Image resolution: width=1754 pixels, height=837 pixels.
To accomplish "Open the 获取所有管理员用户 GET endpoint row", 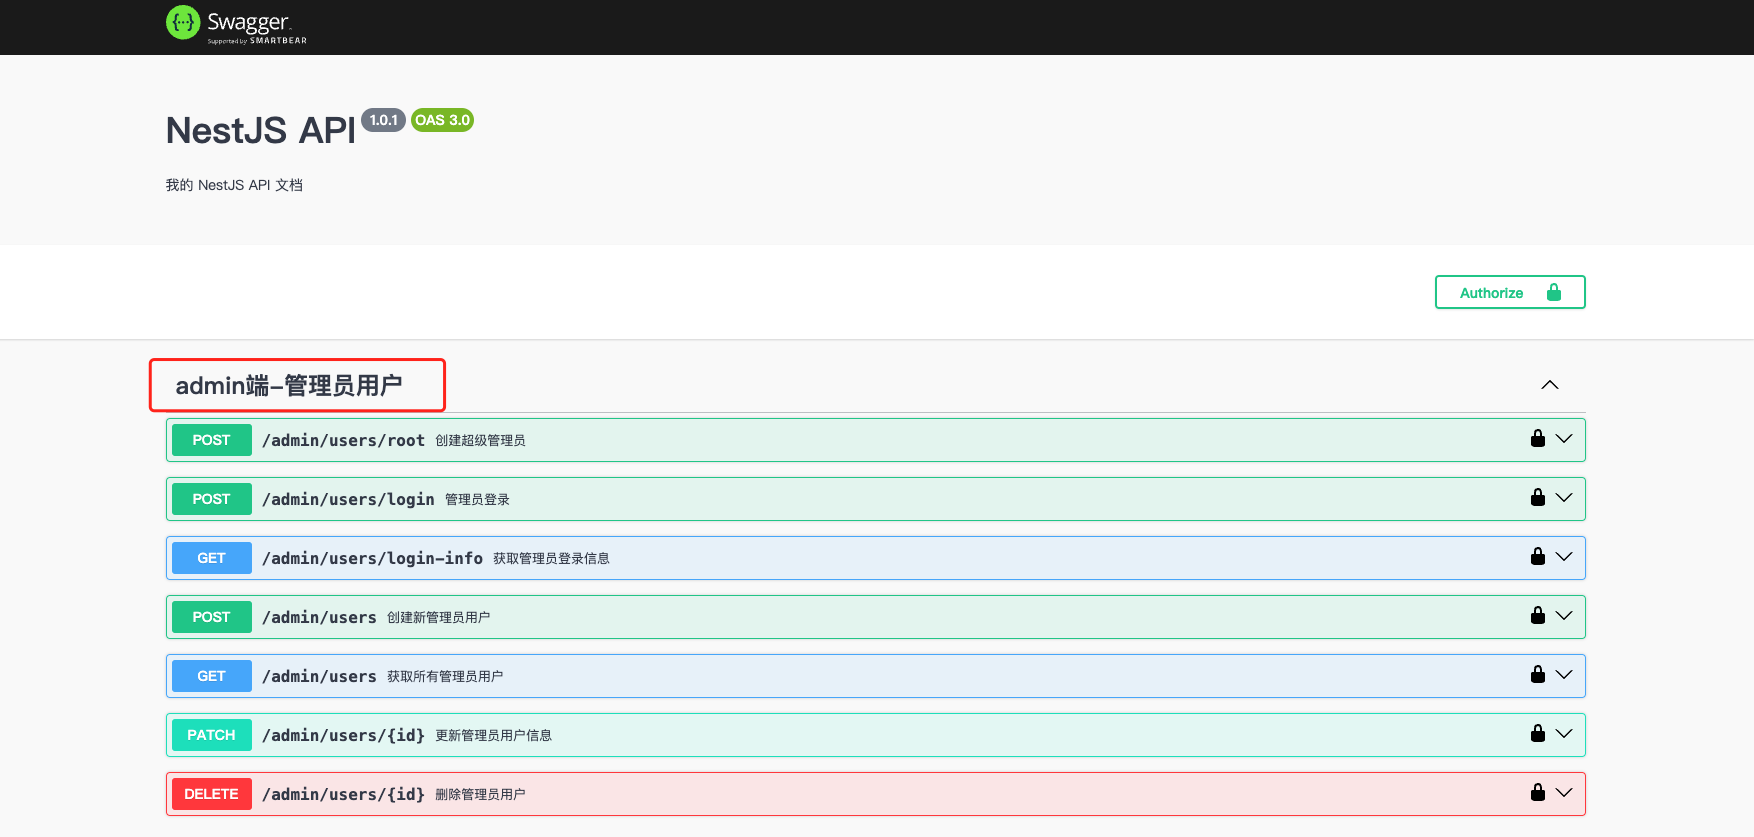I will (x=444, y=677).
